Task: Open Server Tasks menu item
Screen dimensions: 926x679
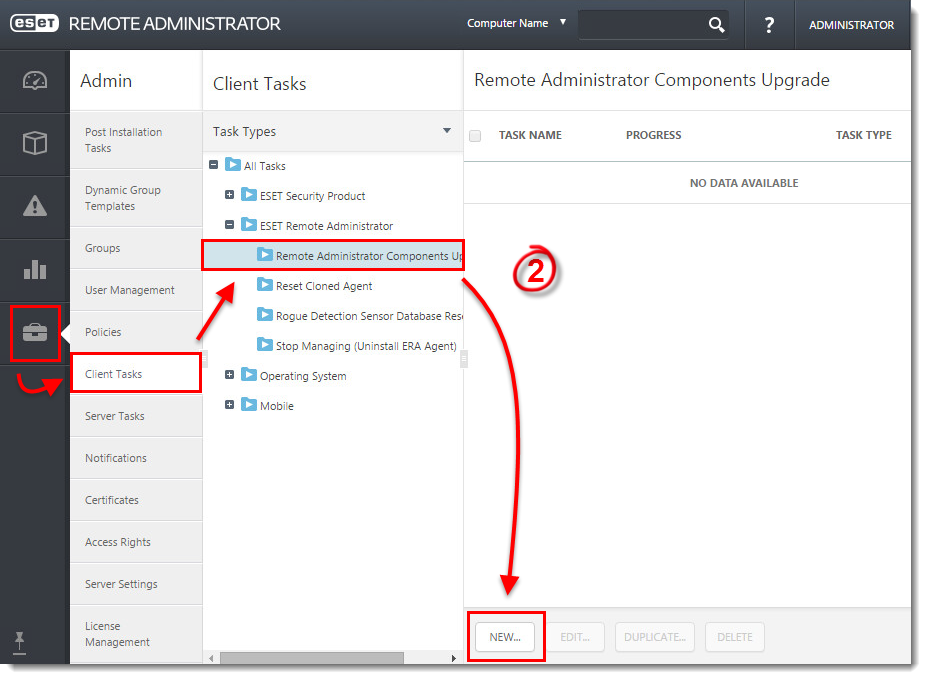Action: [136, 416]
